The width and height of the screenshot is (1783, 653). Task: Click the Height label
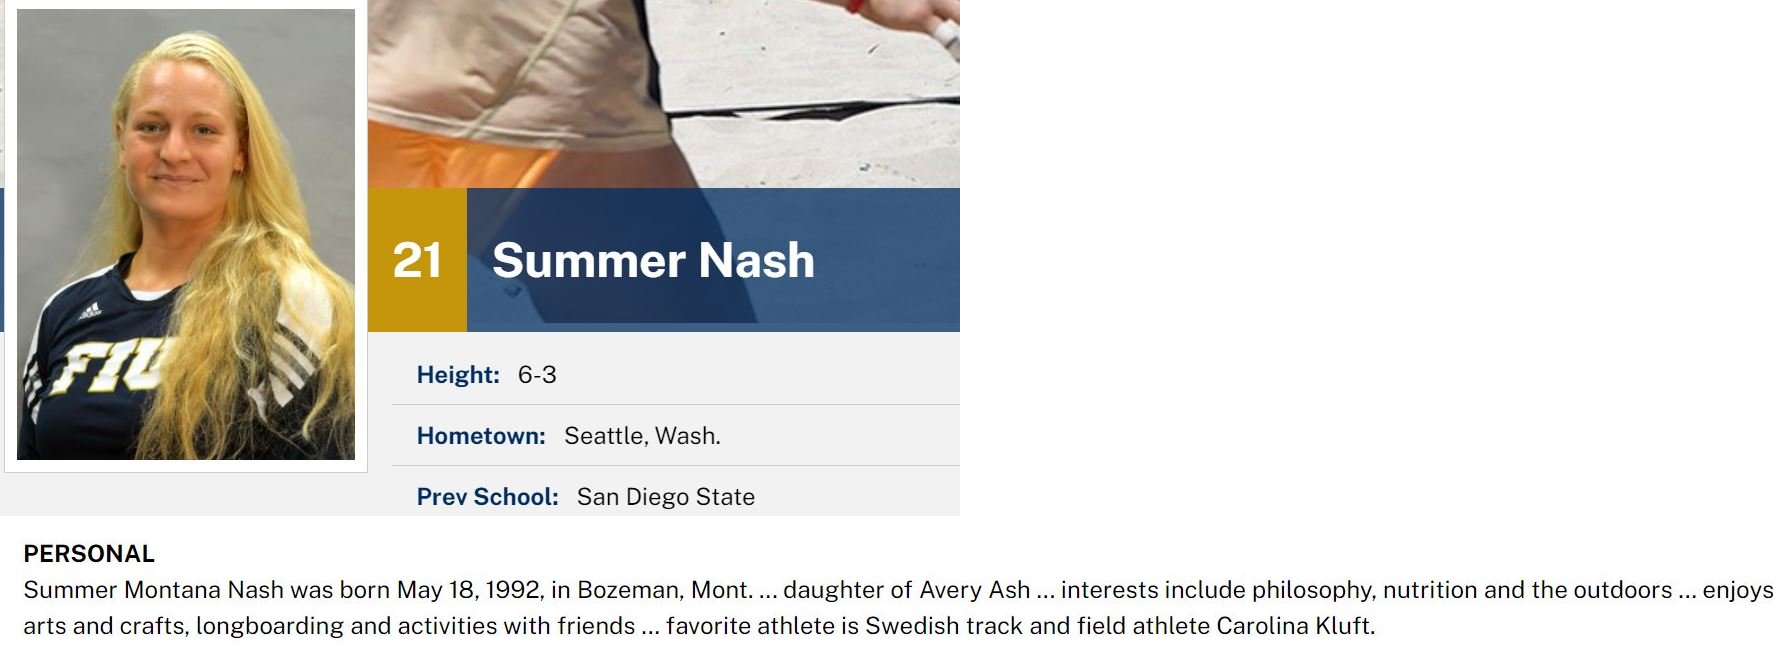click(458, 375)
